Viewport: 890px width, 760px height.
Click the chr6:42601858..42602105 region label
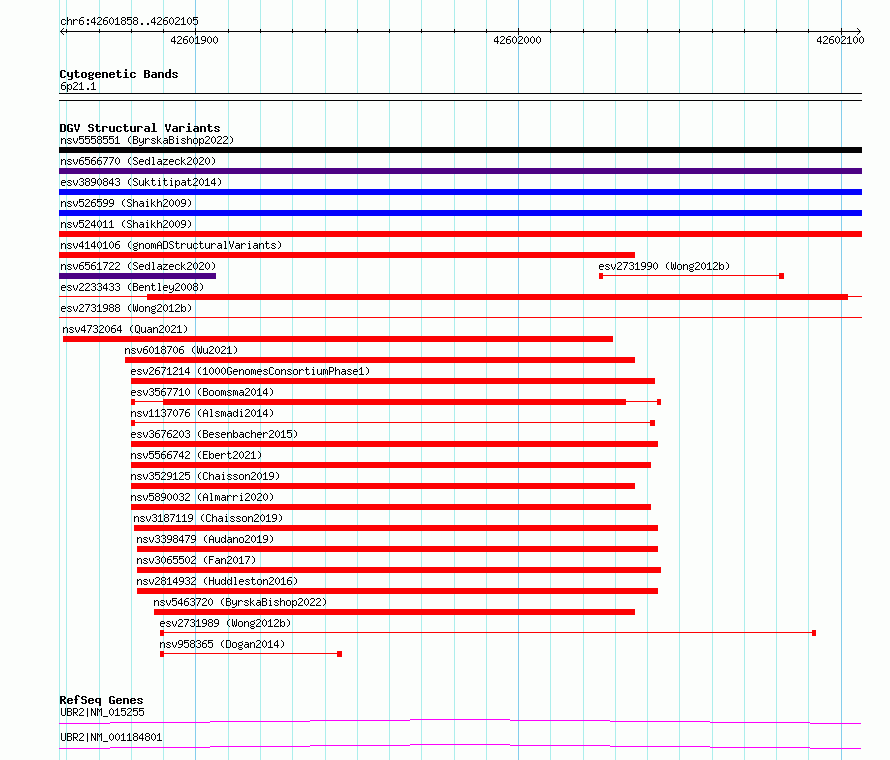pos(129,21)
